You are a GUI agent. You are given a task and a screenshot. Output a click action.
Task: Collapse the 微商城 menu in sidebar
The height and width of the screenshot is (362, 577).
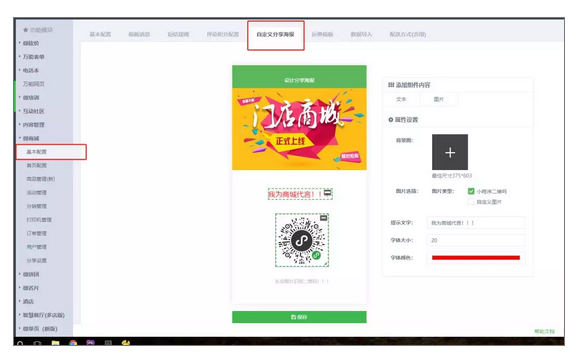31,139
